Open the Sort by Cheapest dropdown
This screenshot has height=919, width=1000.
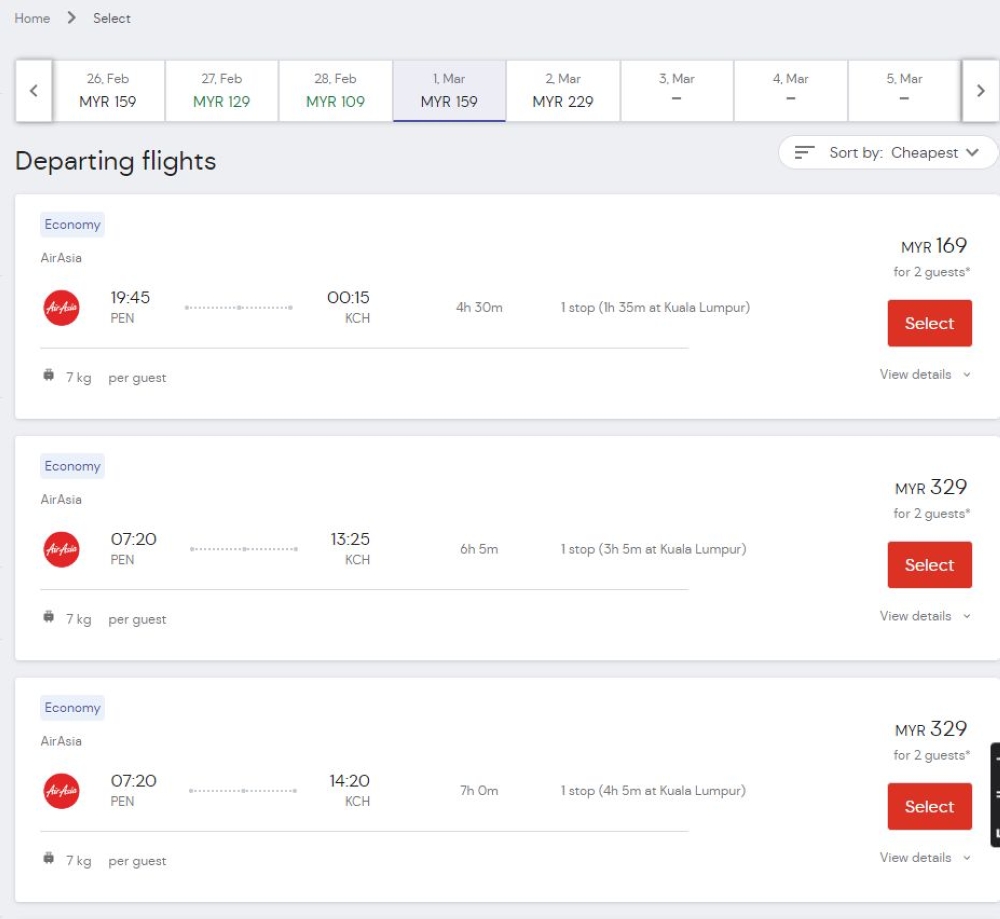[888, 153]
